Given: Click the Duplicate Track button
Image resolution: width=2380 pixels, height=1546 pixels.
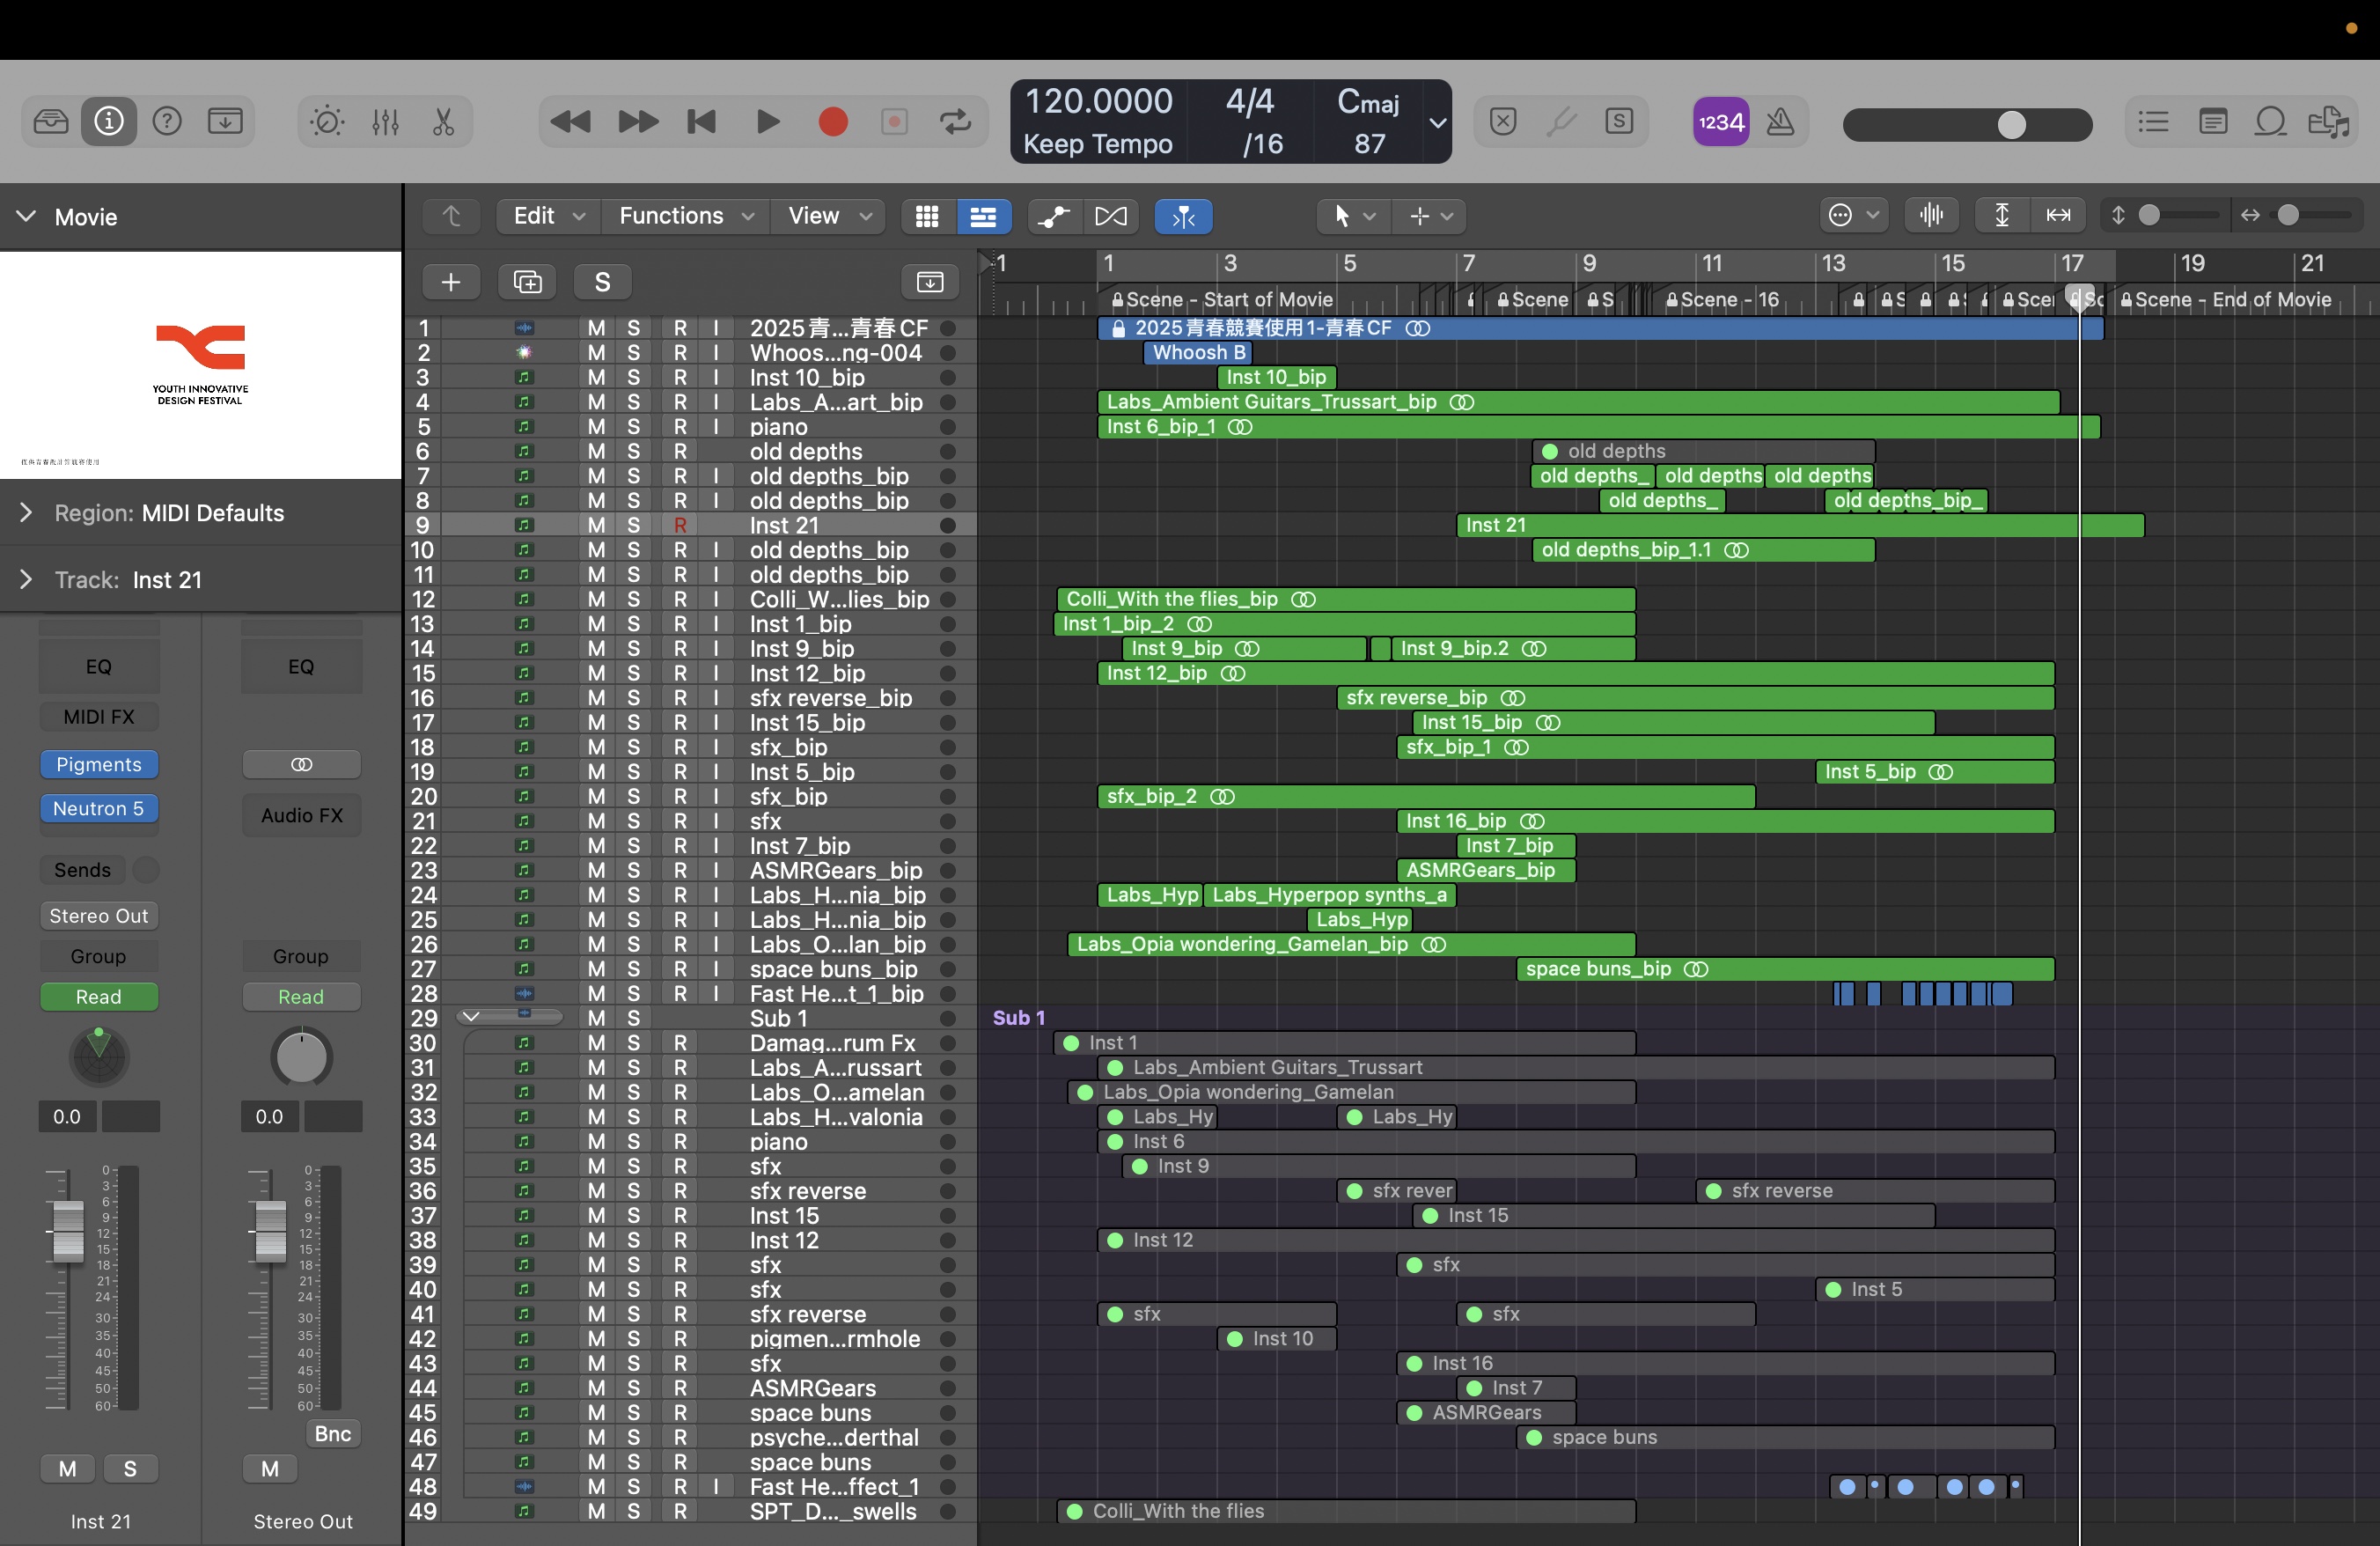Looking at the screenshot, I should click(x=527, y=282).
